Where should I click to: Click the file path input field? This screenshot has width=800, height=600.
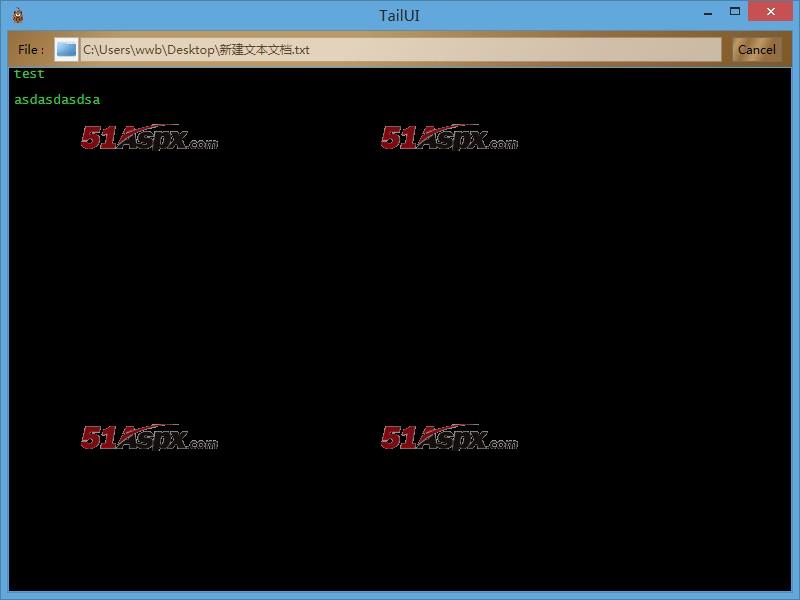[401, 49]
